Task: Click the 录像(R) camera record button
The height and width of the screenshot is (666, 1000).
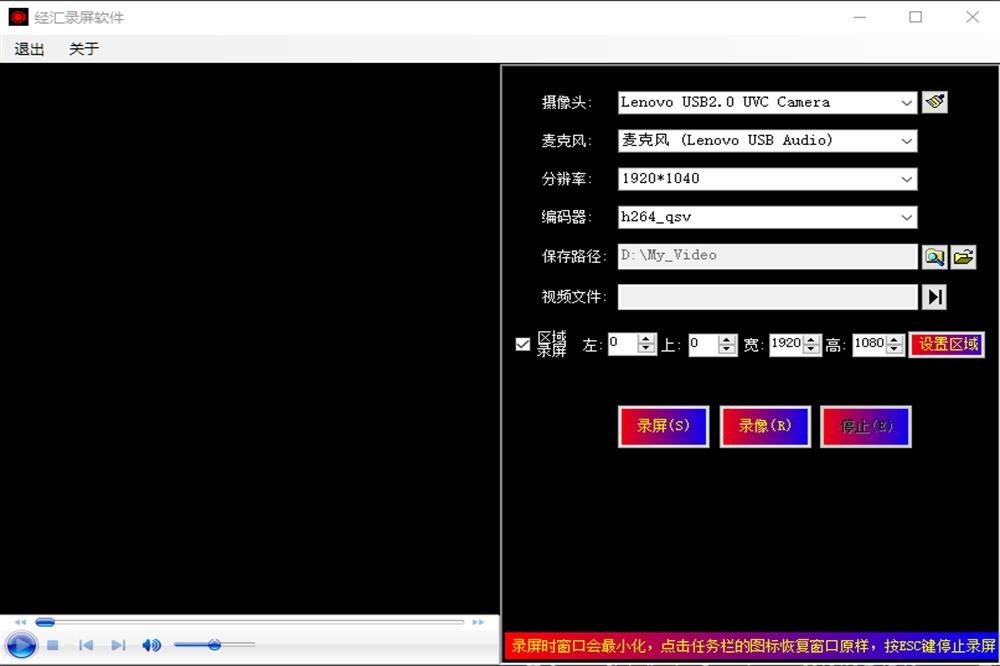Action: [x=765, y=426]
